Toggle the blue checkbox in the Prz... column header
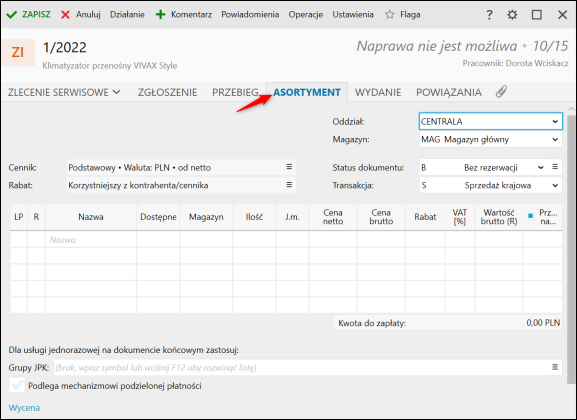This screenshot has width=577, height=420. click(530, 216)
